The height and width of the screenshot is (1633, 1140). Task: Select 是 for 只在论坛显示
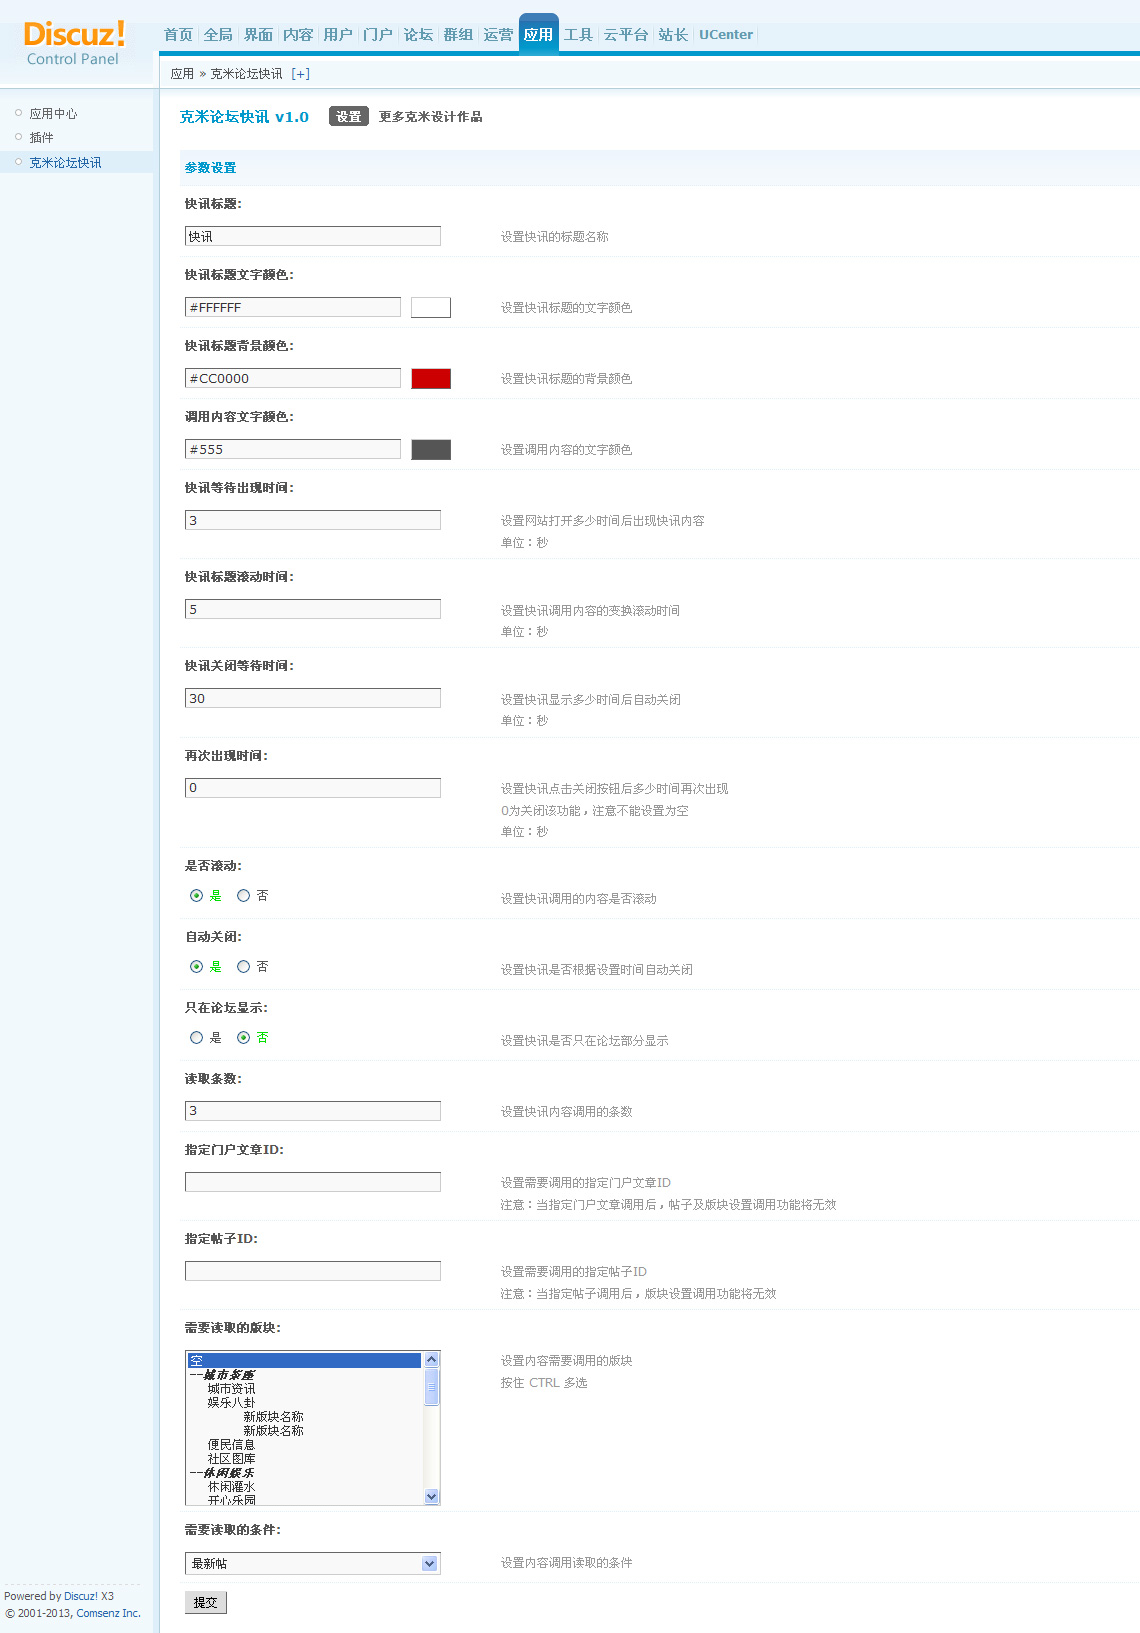(x=197, y=1038)
